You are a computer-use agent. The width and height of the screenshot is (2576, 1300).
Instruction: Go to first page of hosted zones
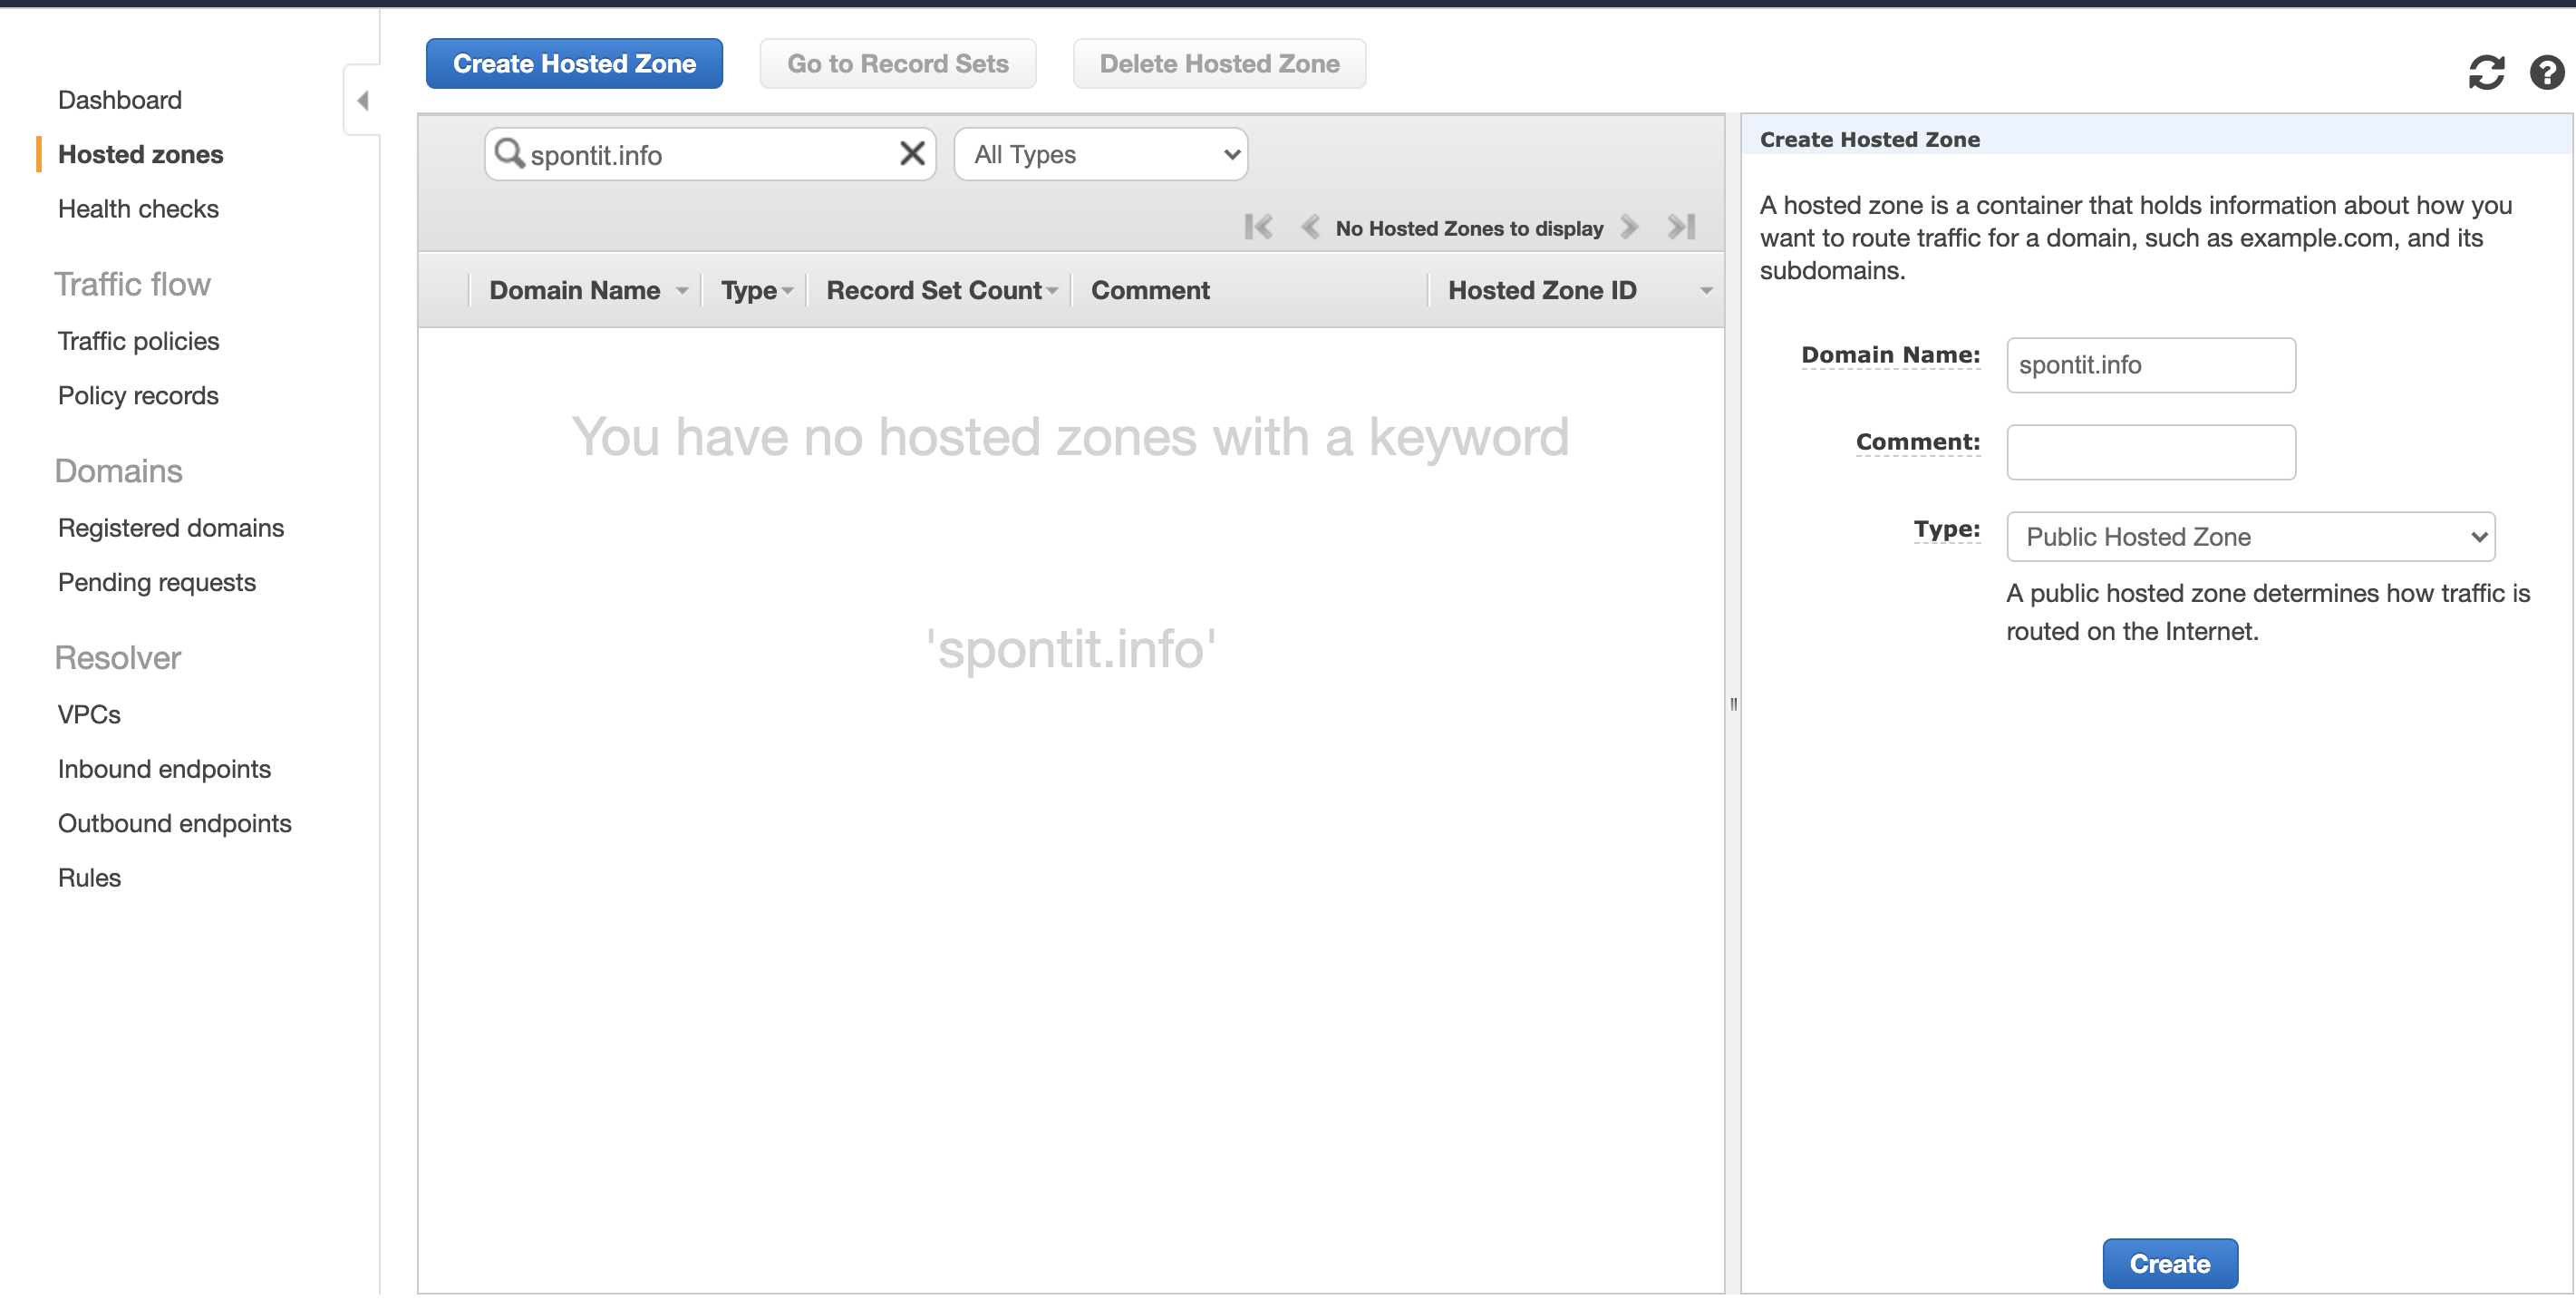[1258, 227]
